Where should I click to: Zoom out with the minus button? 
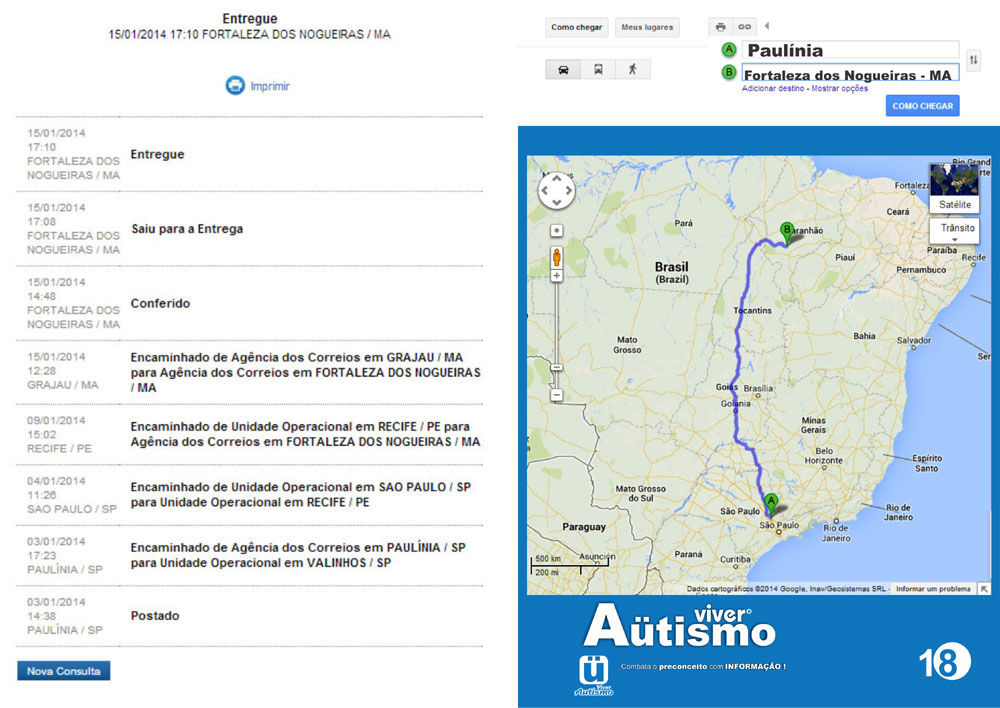557,395
